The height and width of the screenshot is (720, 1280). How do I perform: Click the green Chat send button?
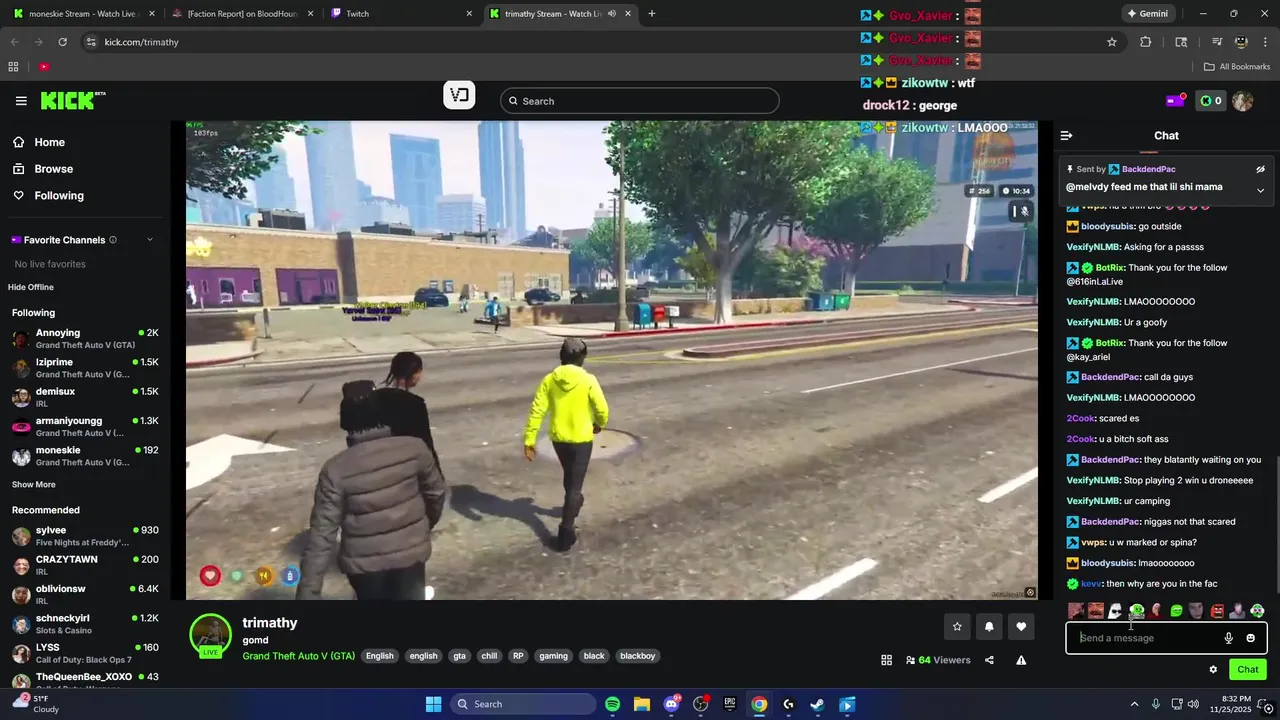click(1248, 670)
